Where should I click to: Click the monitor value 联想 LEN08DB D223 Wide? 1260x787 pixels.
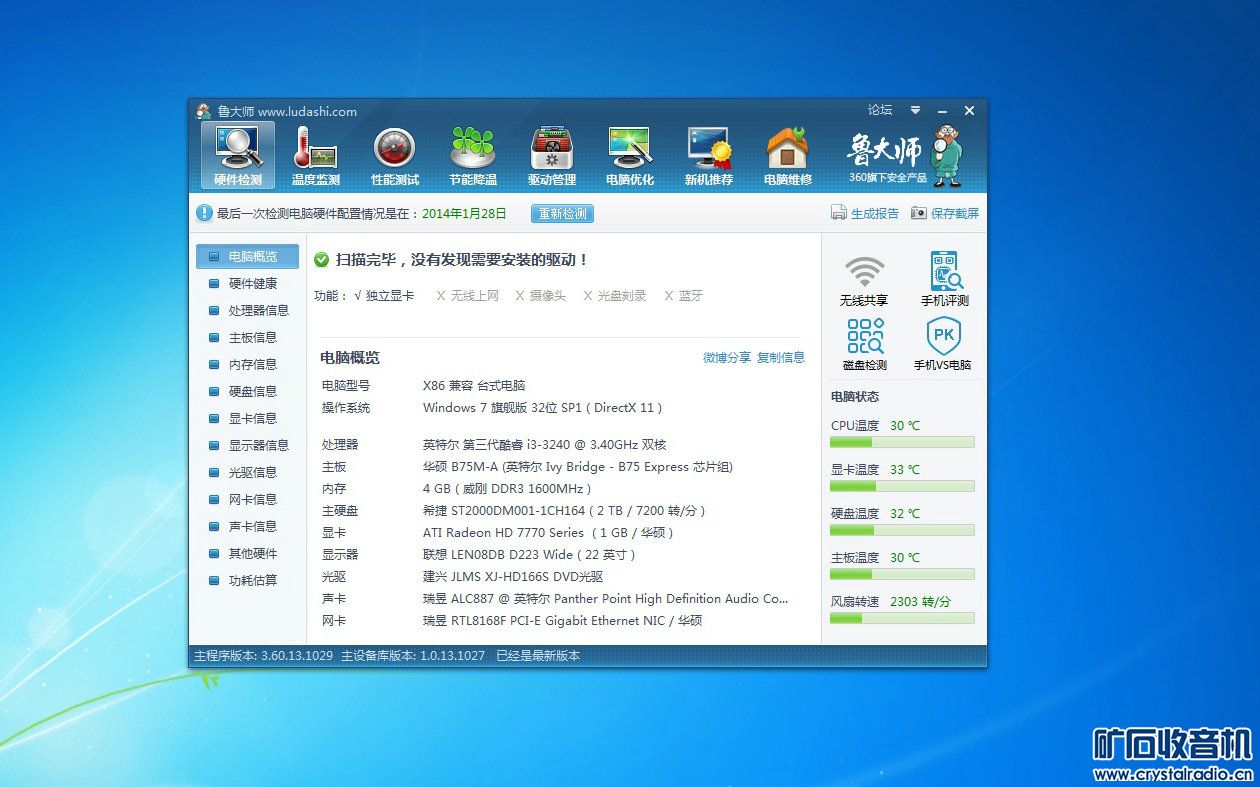tap(530, 555)
